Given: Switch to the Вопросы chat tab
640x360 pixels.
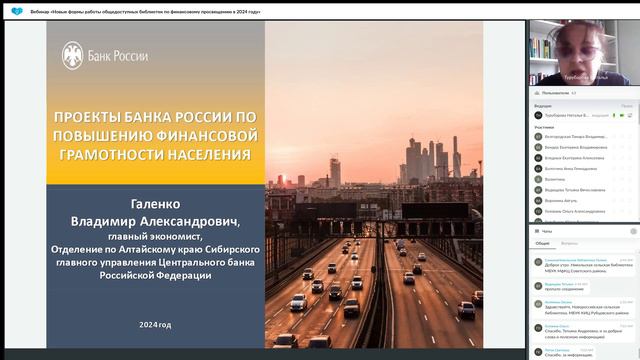Looking at the screenshot, I should tap(569, 244).
